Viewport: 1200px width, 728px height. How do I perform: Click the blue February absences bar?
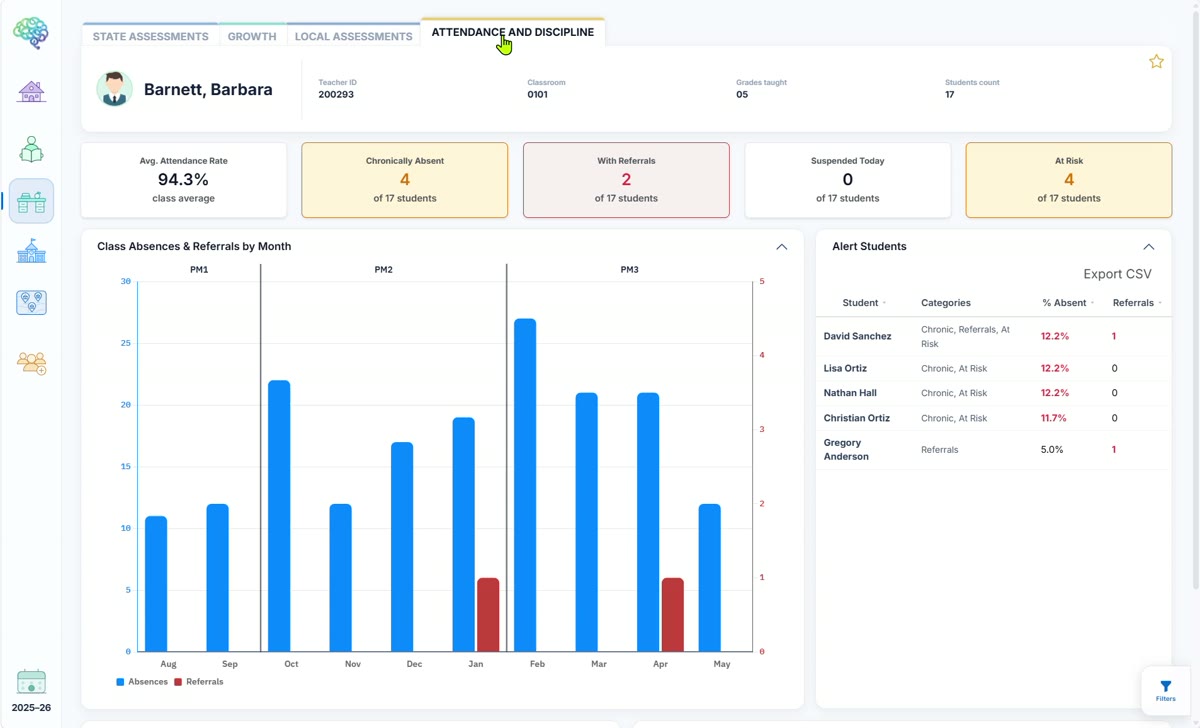tap(525, 485)
